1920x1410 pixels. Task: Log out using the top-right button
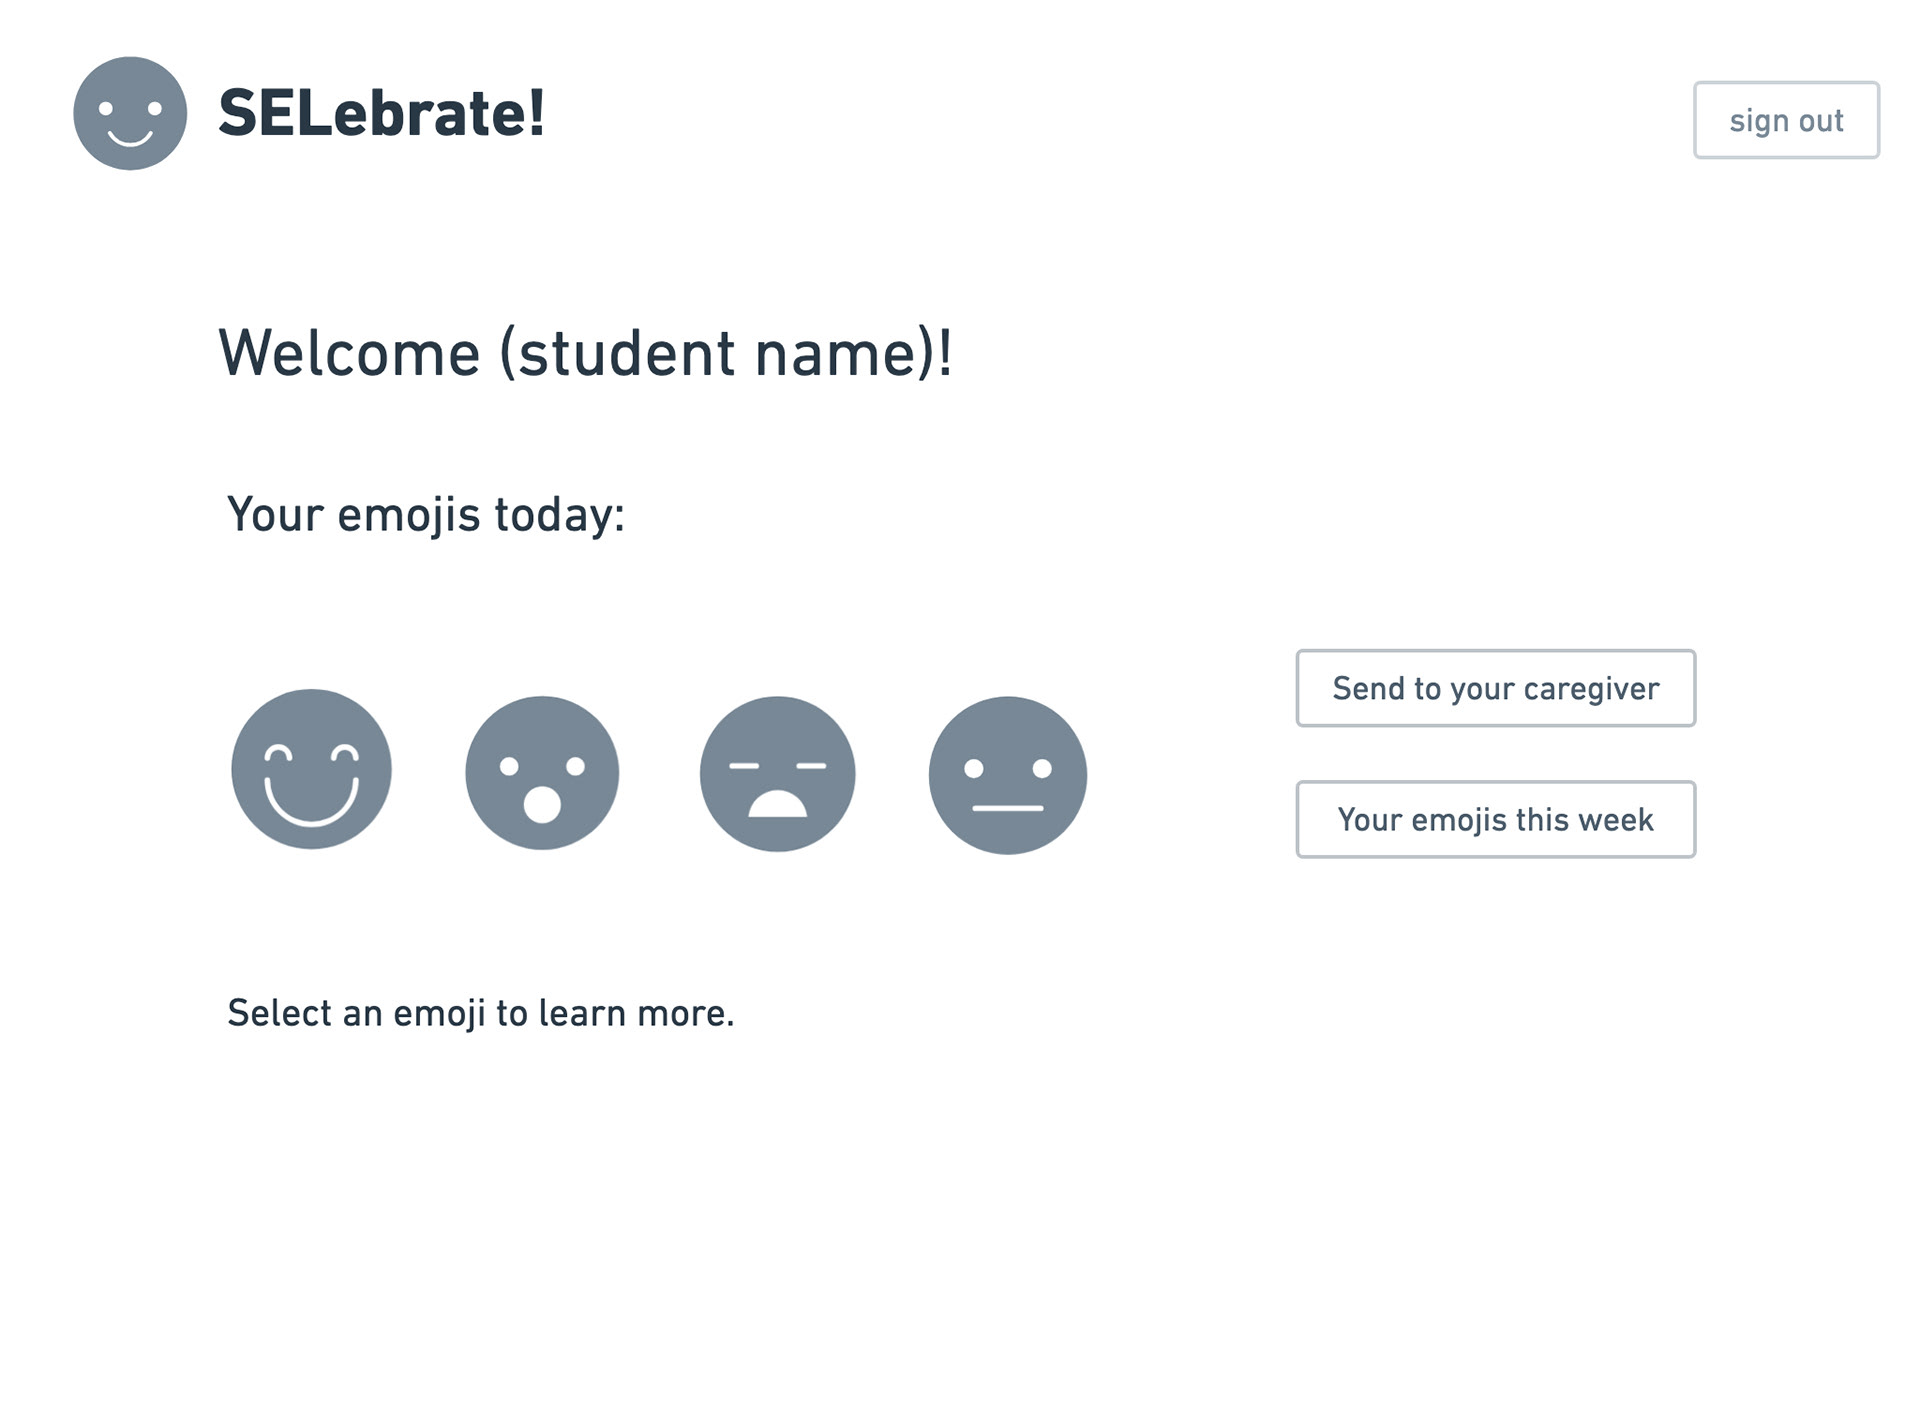(1786, 120)
